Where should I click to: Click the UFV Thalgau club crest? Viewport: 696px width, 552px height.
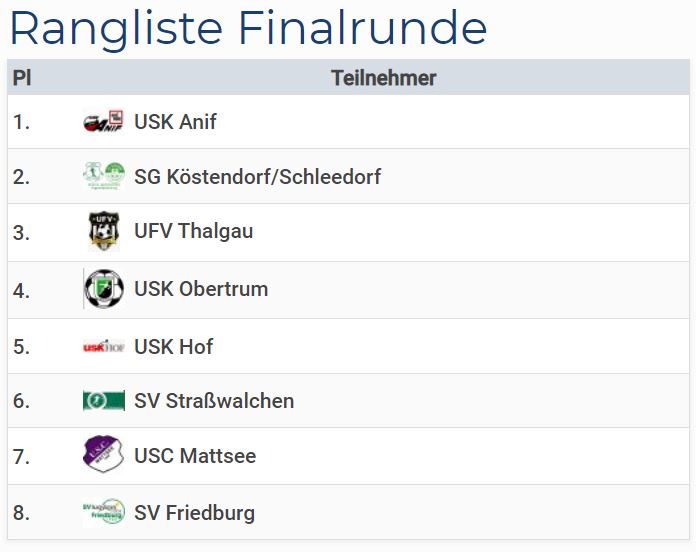[103, 231]
